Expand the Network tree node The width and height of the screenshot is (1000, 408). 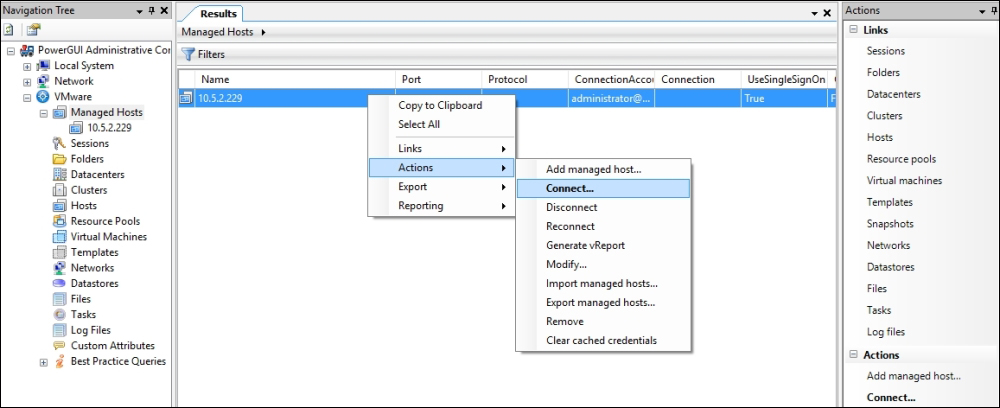[x=27, y=82]
